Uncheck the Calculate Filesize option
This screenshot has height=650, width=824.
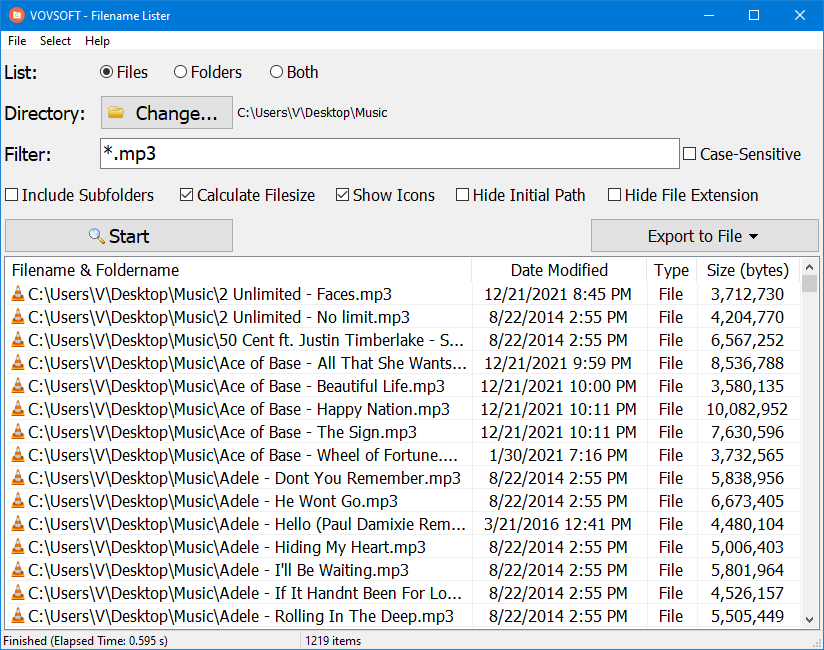click(186, 195)
